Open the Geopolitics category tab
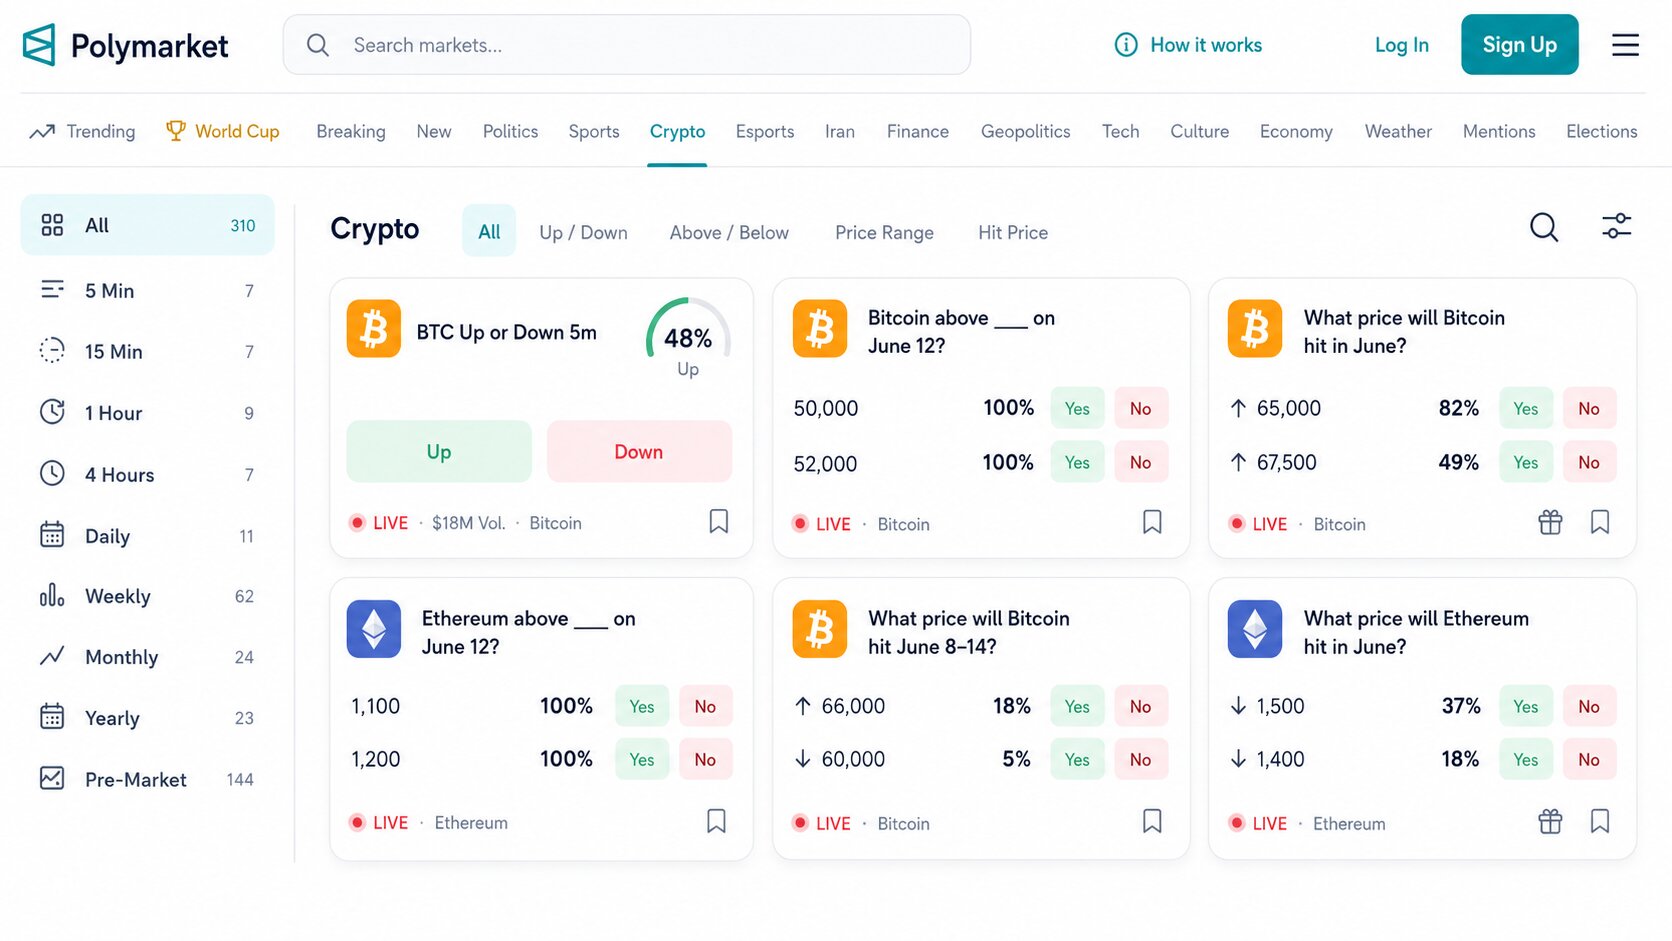The image size is (1672, 941). click(1025, 131)
